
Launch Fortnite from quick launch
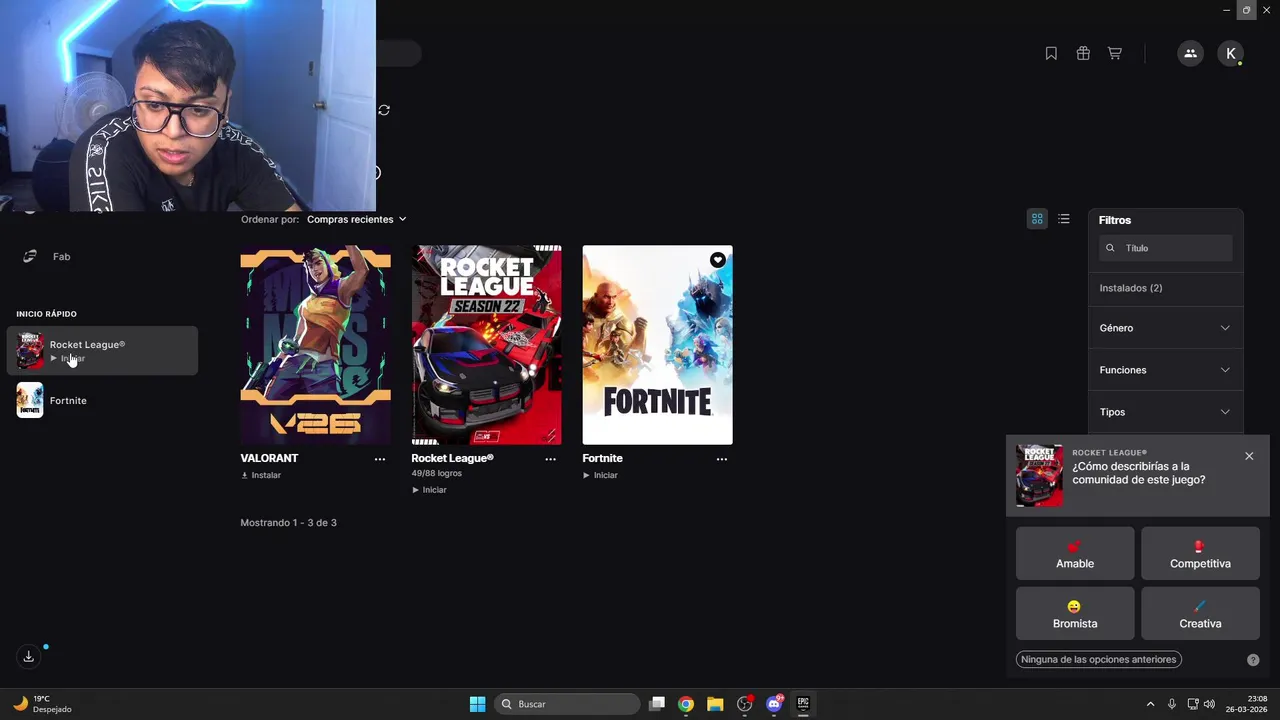point(102,400)
